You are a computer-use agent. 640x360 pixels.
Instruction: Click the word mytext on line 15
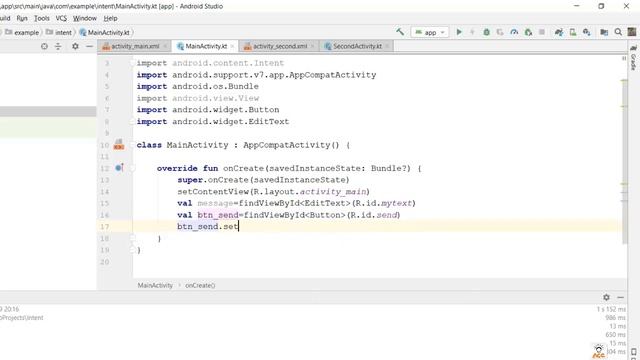click(396, 203)
